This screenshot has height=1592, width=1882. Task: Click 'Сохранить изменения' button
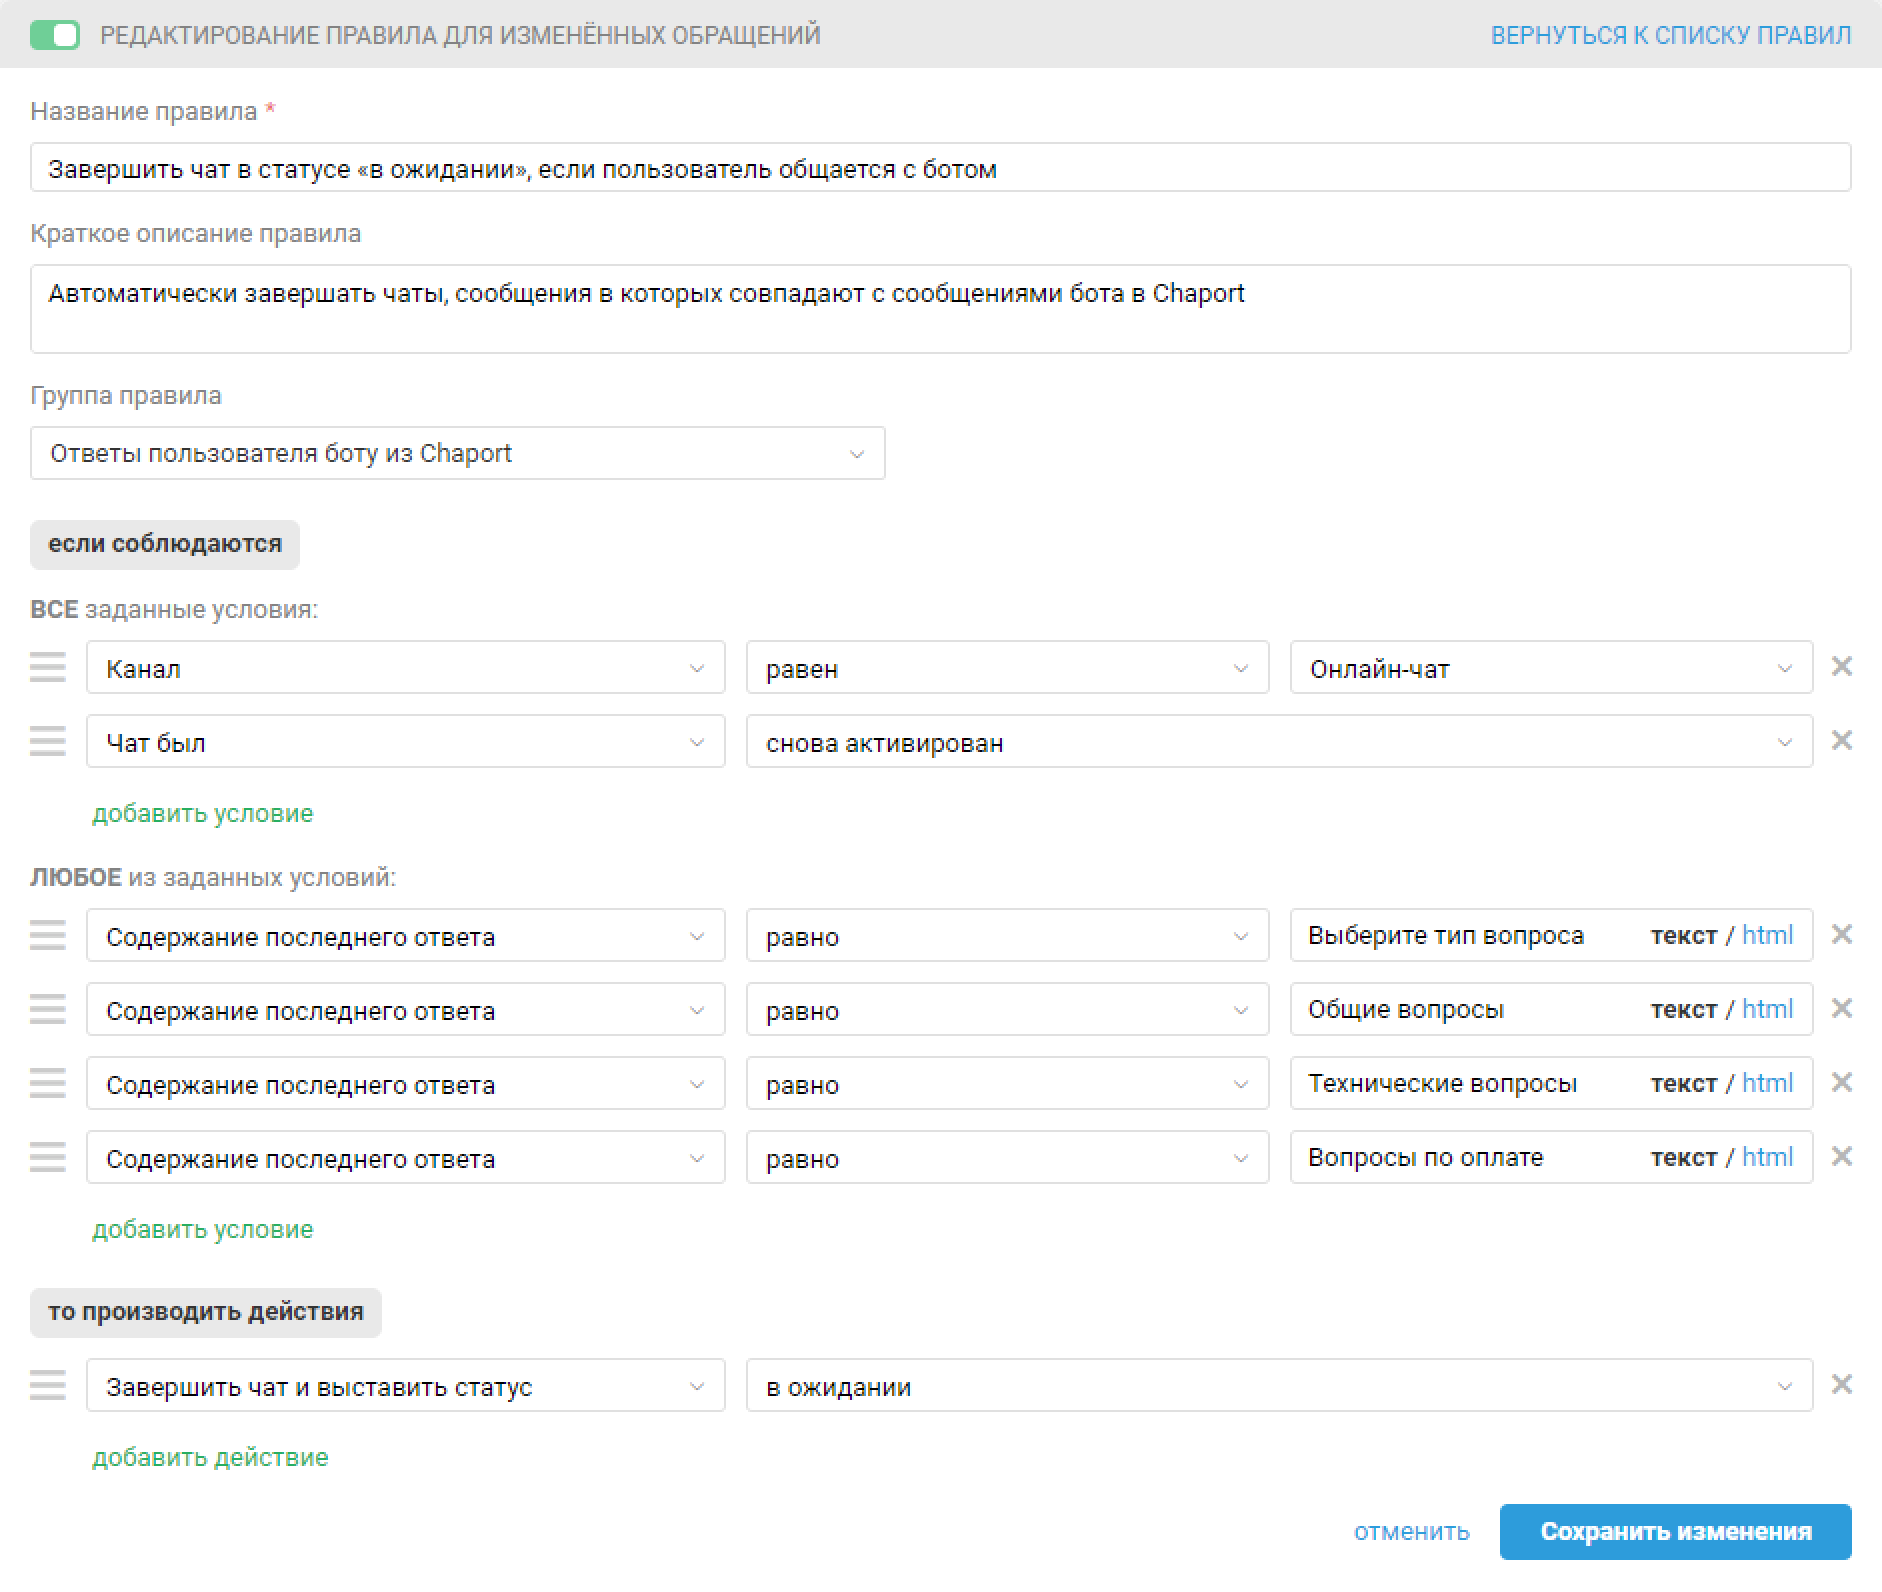point(1675,1531)
